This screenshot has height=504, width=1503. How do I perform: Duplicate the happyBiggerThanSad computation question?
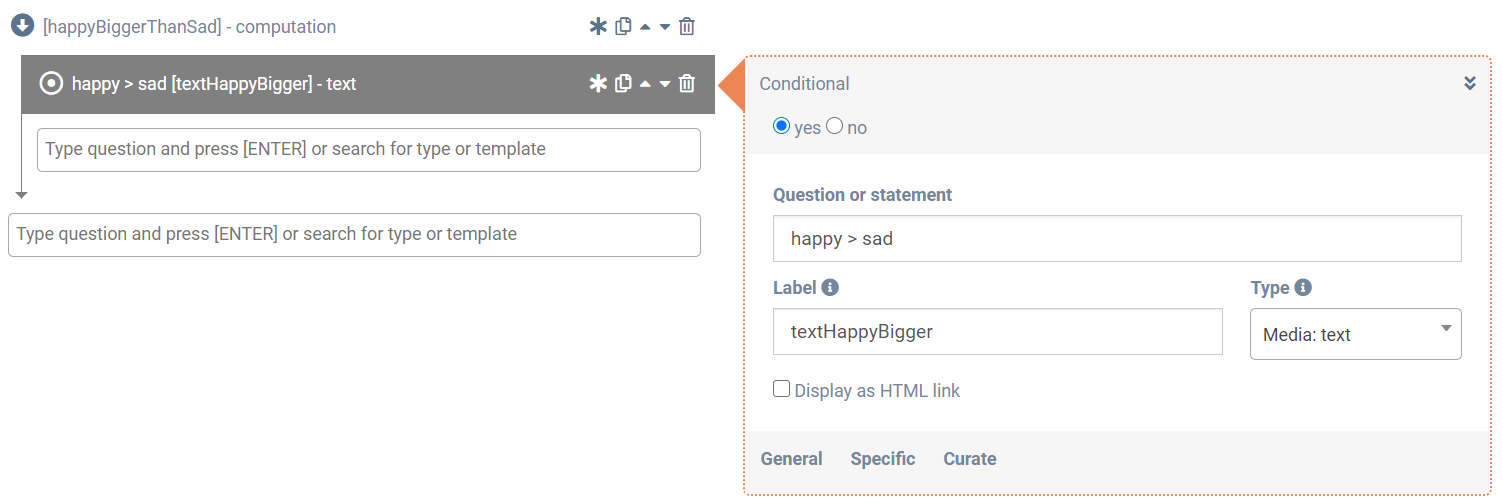click(623, 27)
